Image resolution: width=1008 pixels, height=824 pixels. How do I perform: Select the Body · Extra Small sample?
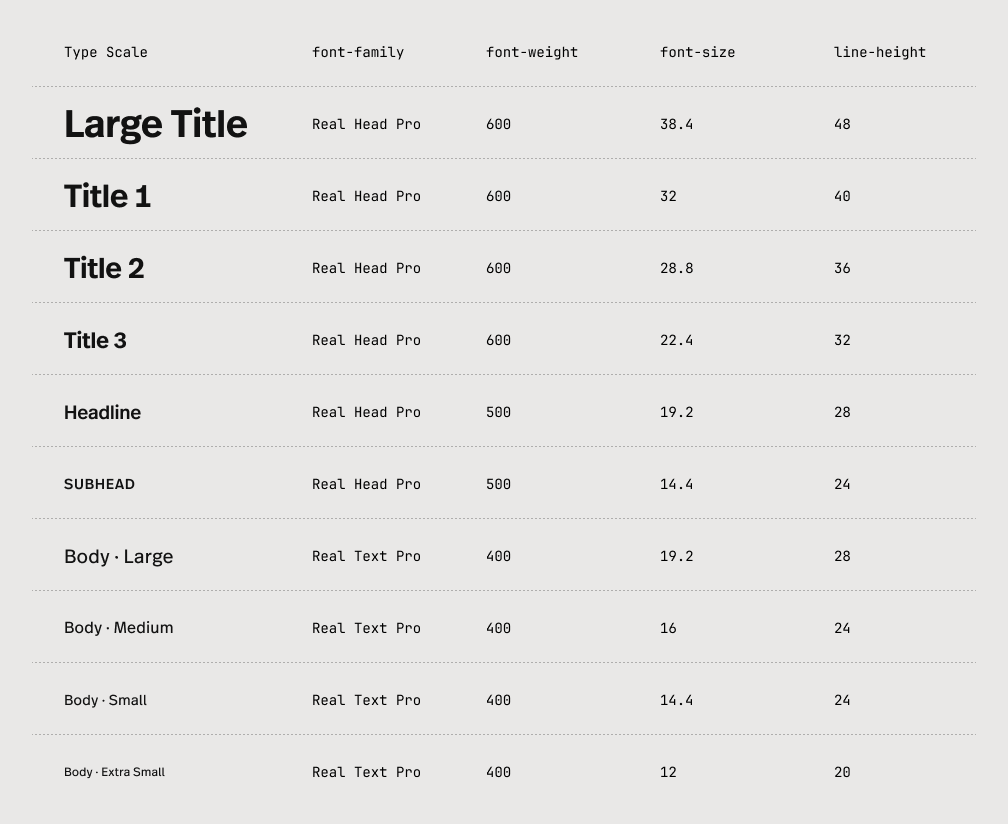[114, 772]
